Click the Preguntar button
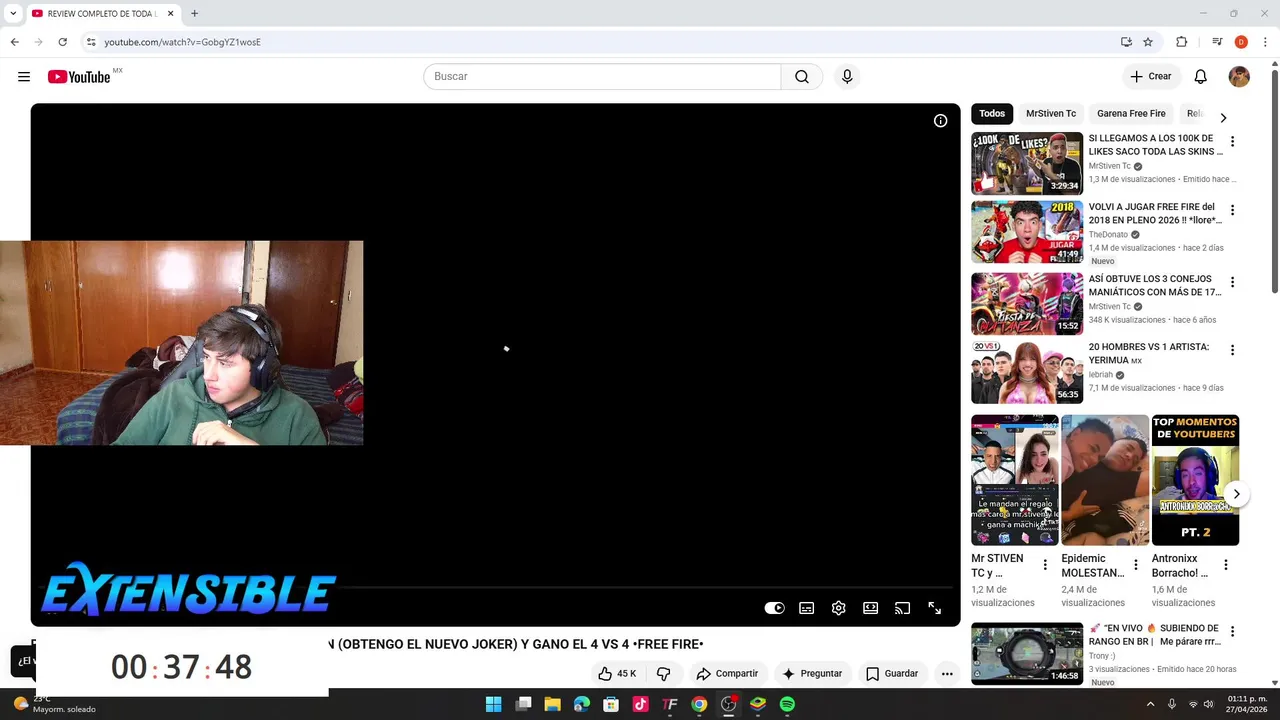 click(x=812, y=674)
